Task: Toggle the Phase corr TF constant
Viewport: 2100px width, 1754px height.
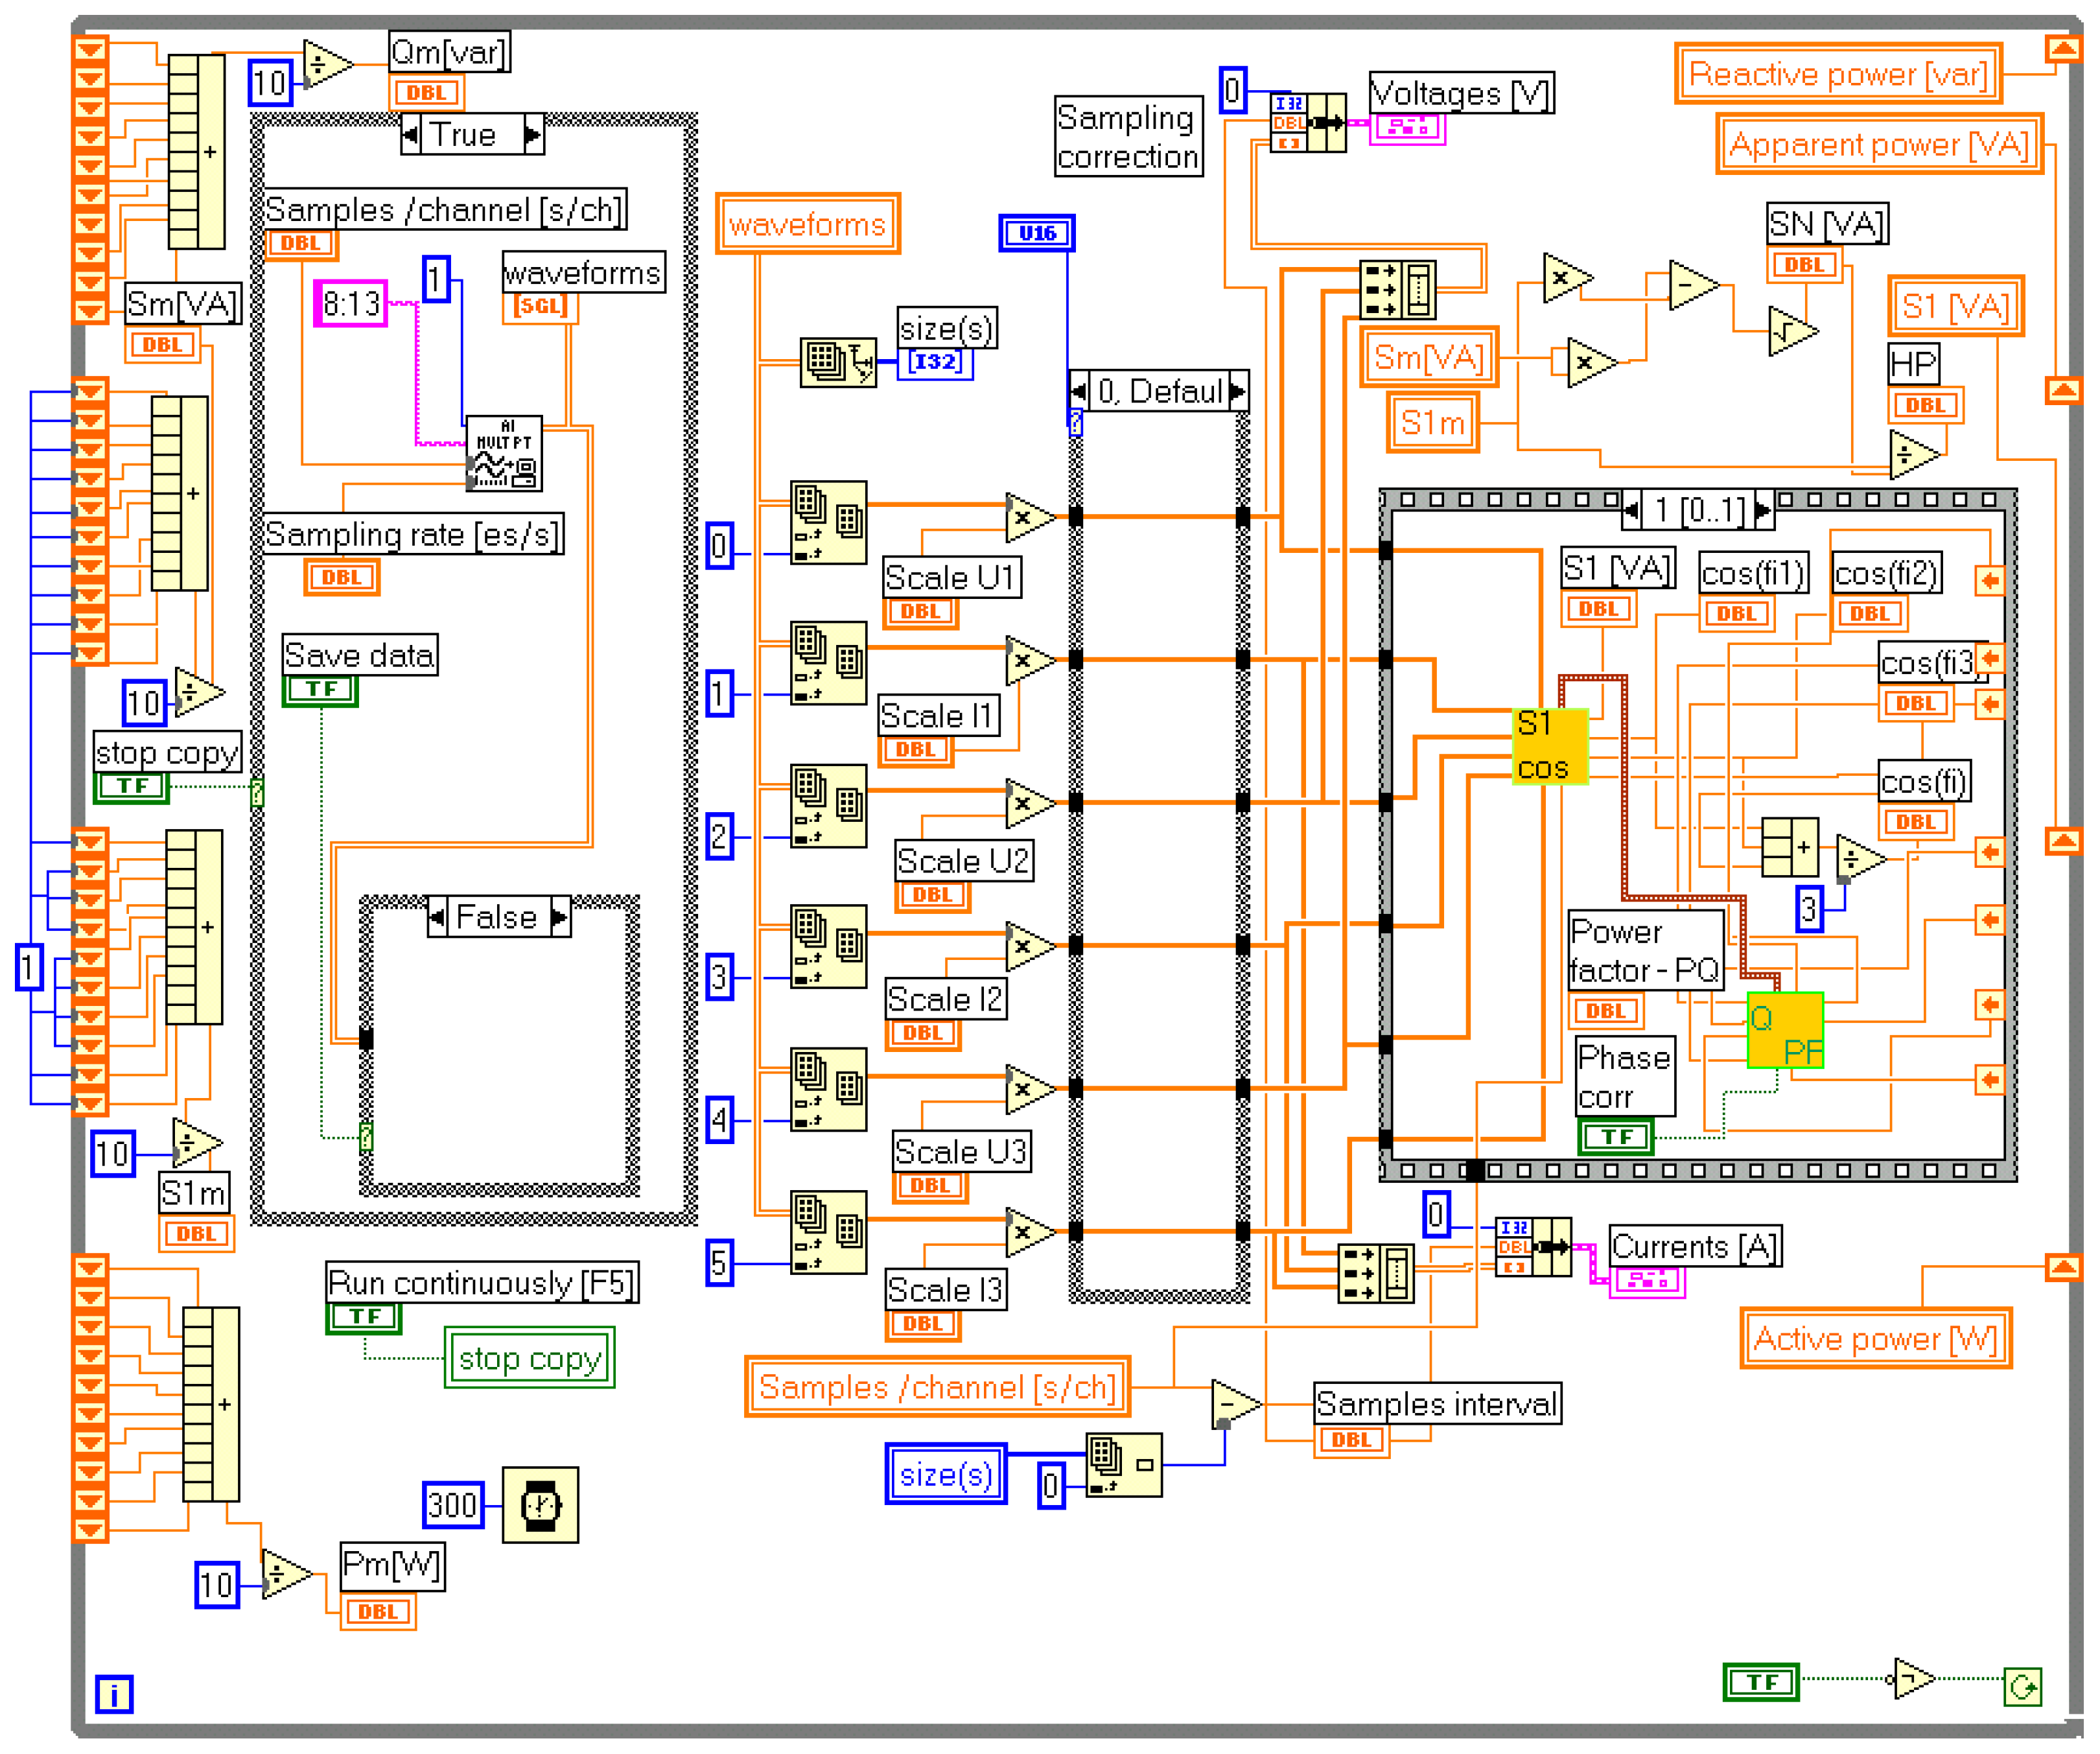Action: click(x=1617, y=1136)
